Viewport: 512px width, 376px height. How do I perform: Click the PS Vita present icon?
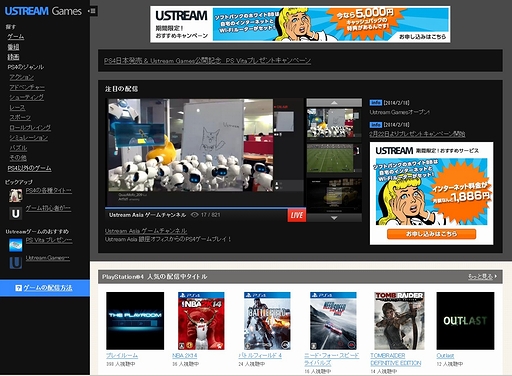[15, 245]
